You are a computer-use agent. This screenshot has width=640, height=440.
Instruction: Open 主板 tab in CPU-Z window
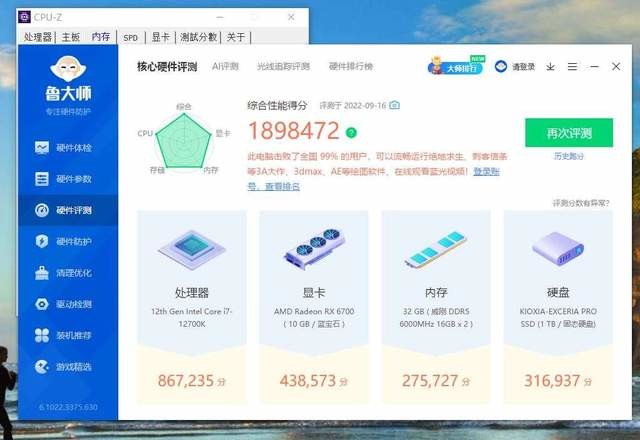71,37
